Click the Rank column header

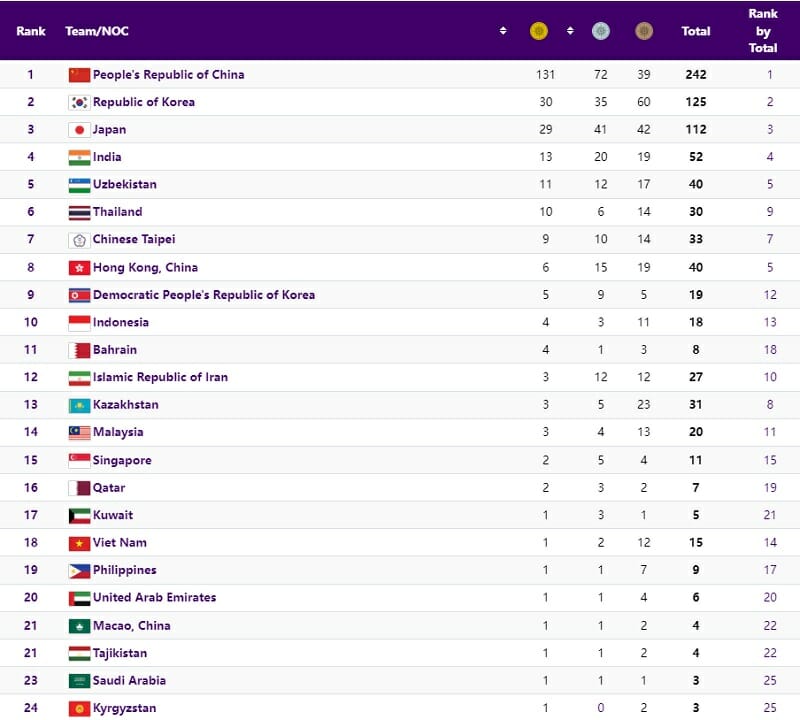pyautogui.click(x=31, y=31)
